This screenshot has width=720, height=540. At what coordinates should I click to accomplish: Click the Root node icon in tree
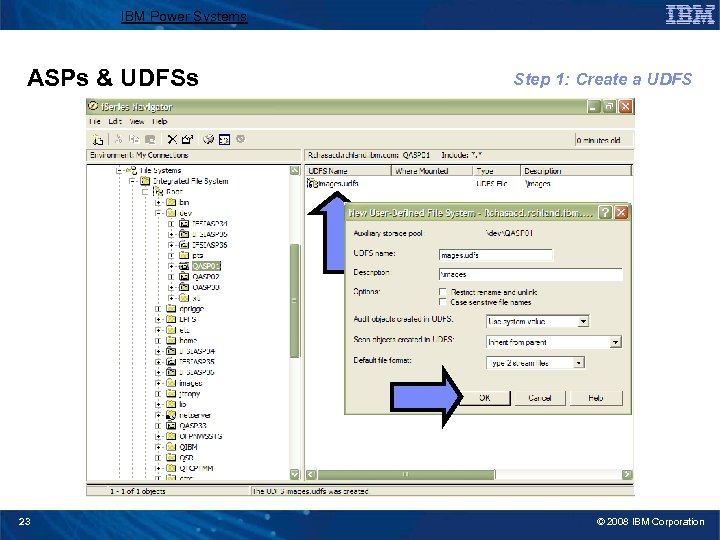(x=158, y=191)
